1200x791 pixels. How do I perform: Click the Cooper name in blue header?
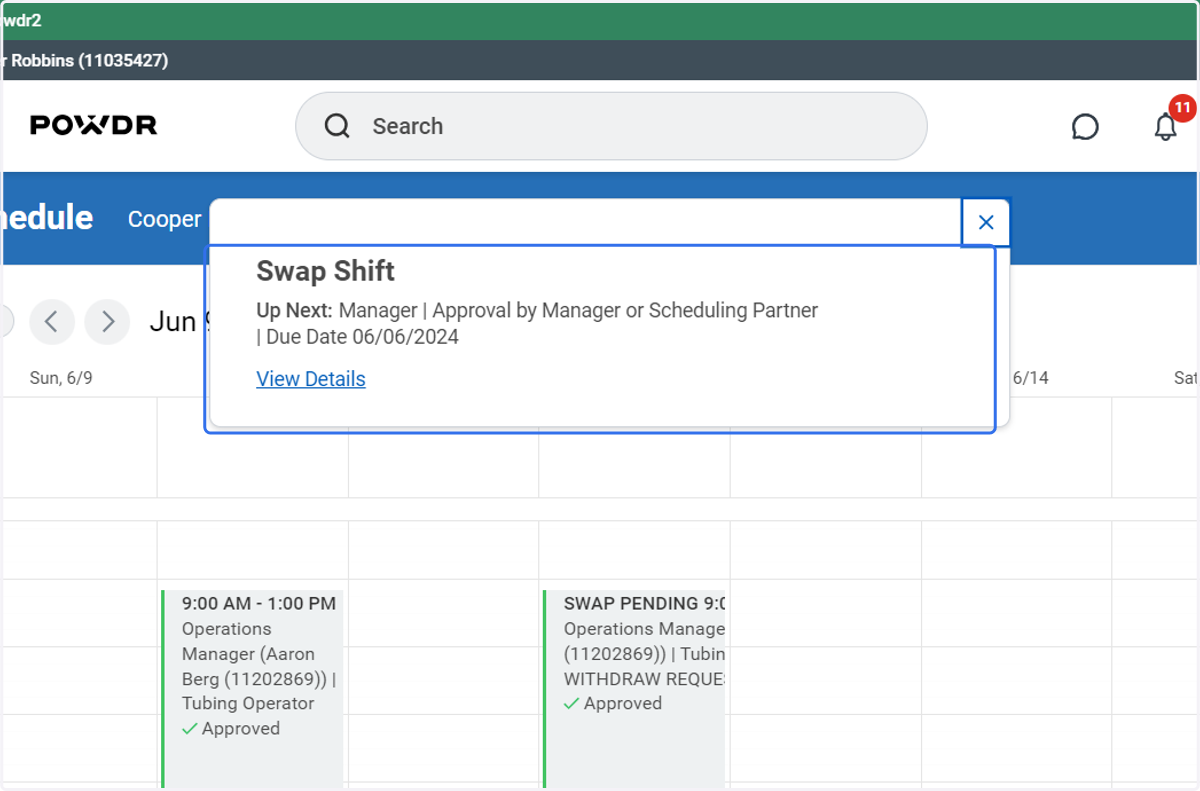tap(165, 219)
